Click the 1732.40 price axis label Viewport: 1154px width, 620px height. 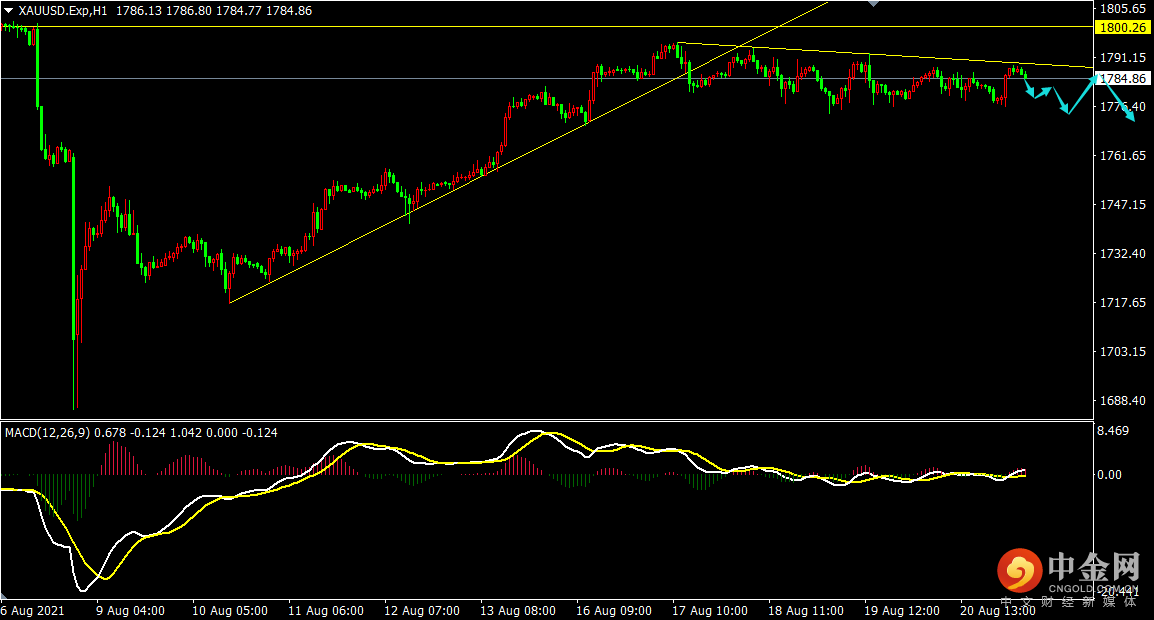click(x=1122, y=253)
